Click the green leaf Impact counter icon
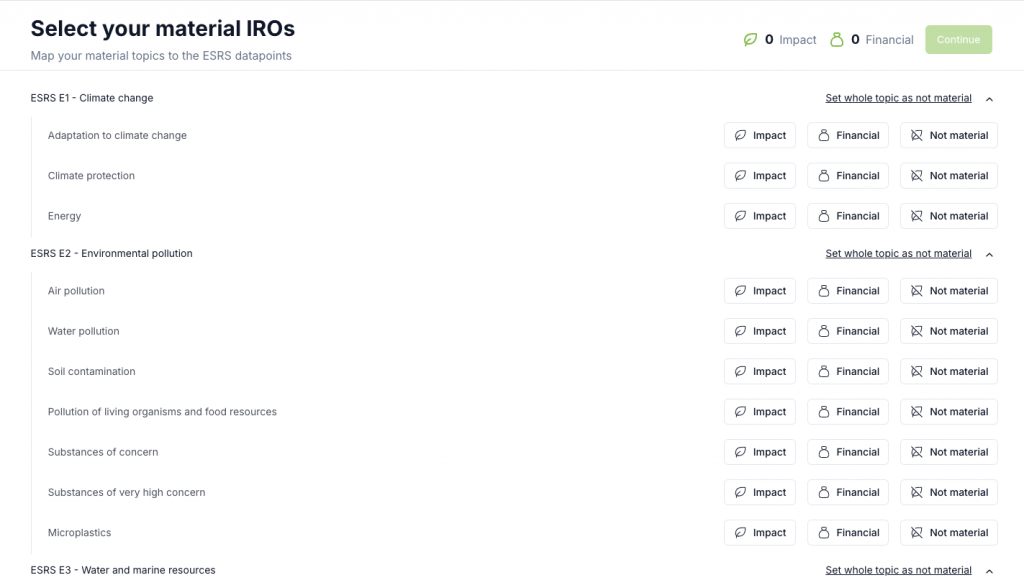Screen dimensions: 1024x588 point(750,40)
